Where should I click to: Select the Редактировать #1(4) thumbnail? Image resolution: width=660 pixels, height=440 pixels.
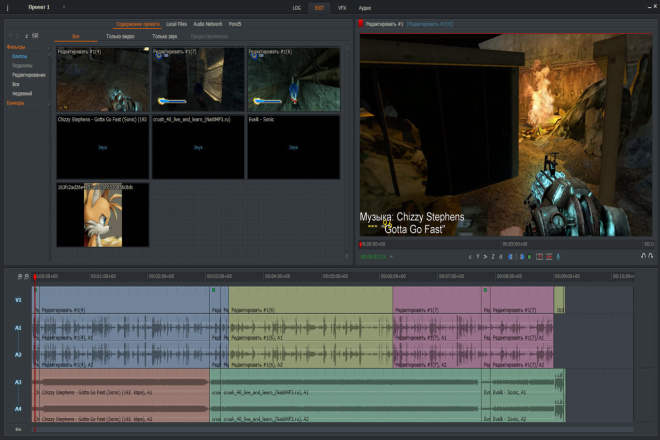tap(103, 79)
